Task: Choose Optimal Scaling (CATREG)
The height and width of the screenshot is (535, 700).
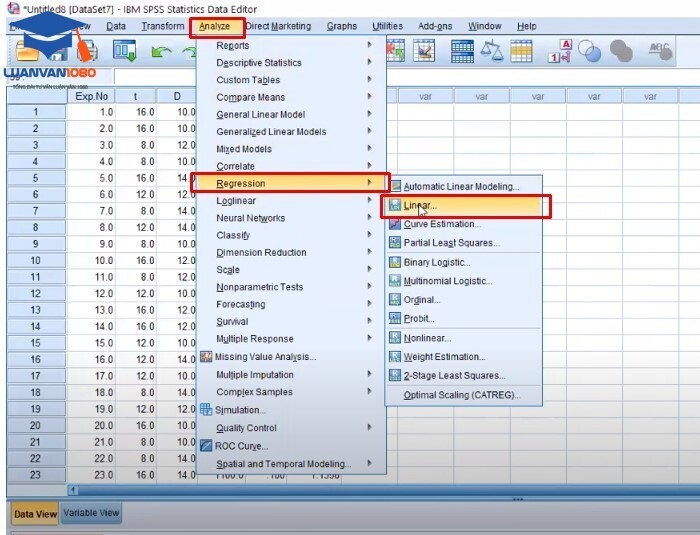Action: pyautogui.click(x=462, y=395)
